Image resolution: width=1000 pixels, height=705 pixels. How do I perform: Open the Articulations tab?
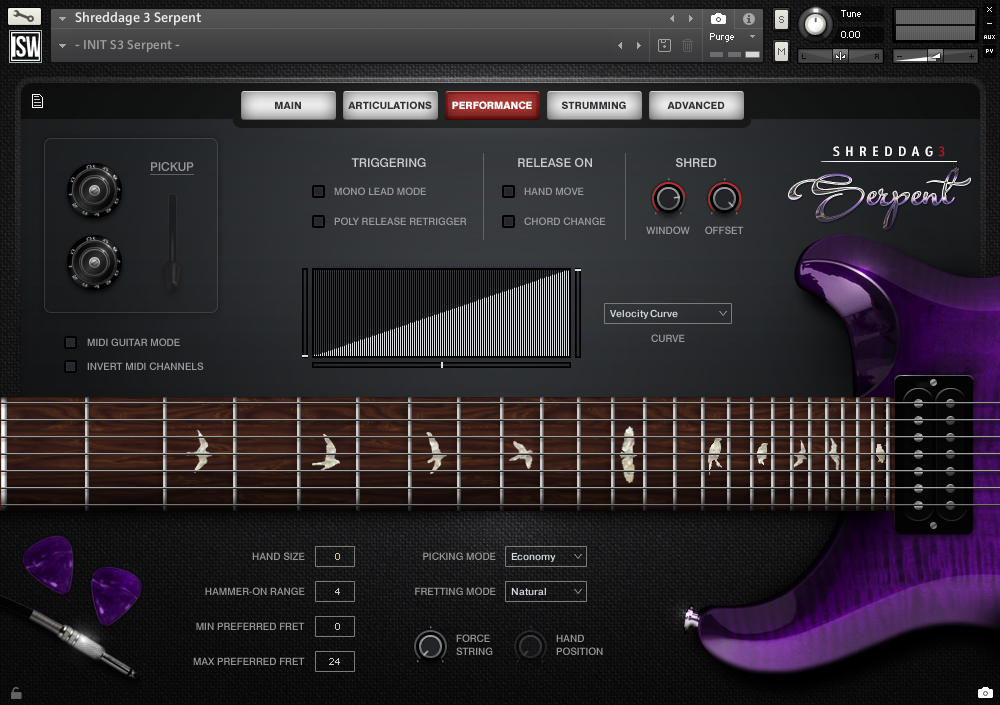[x=390, y=104]
